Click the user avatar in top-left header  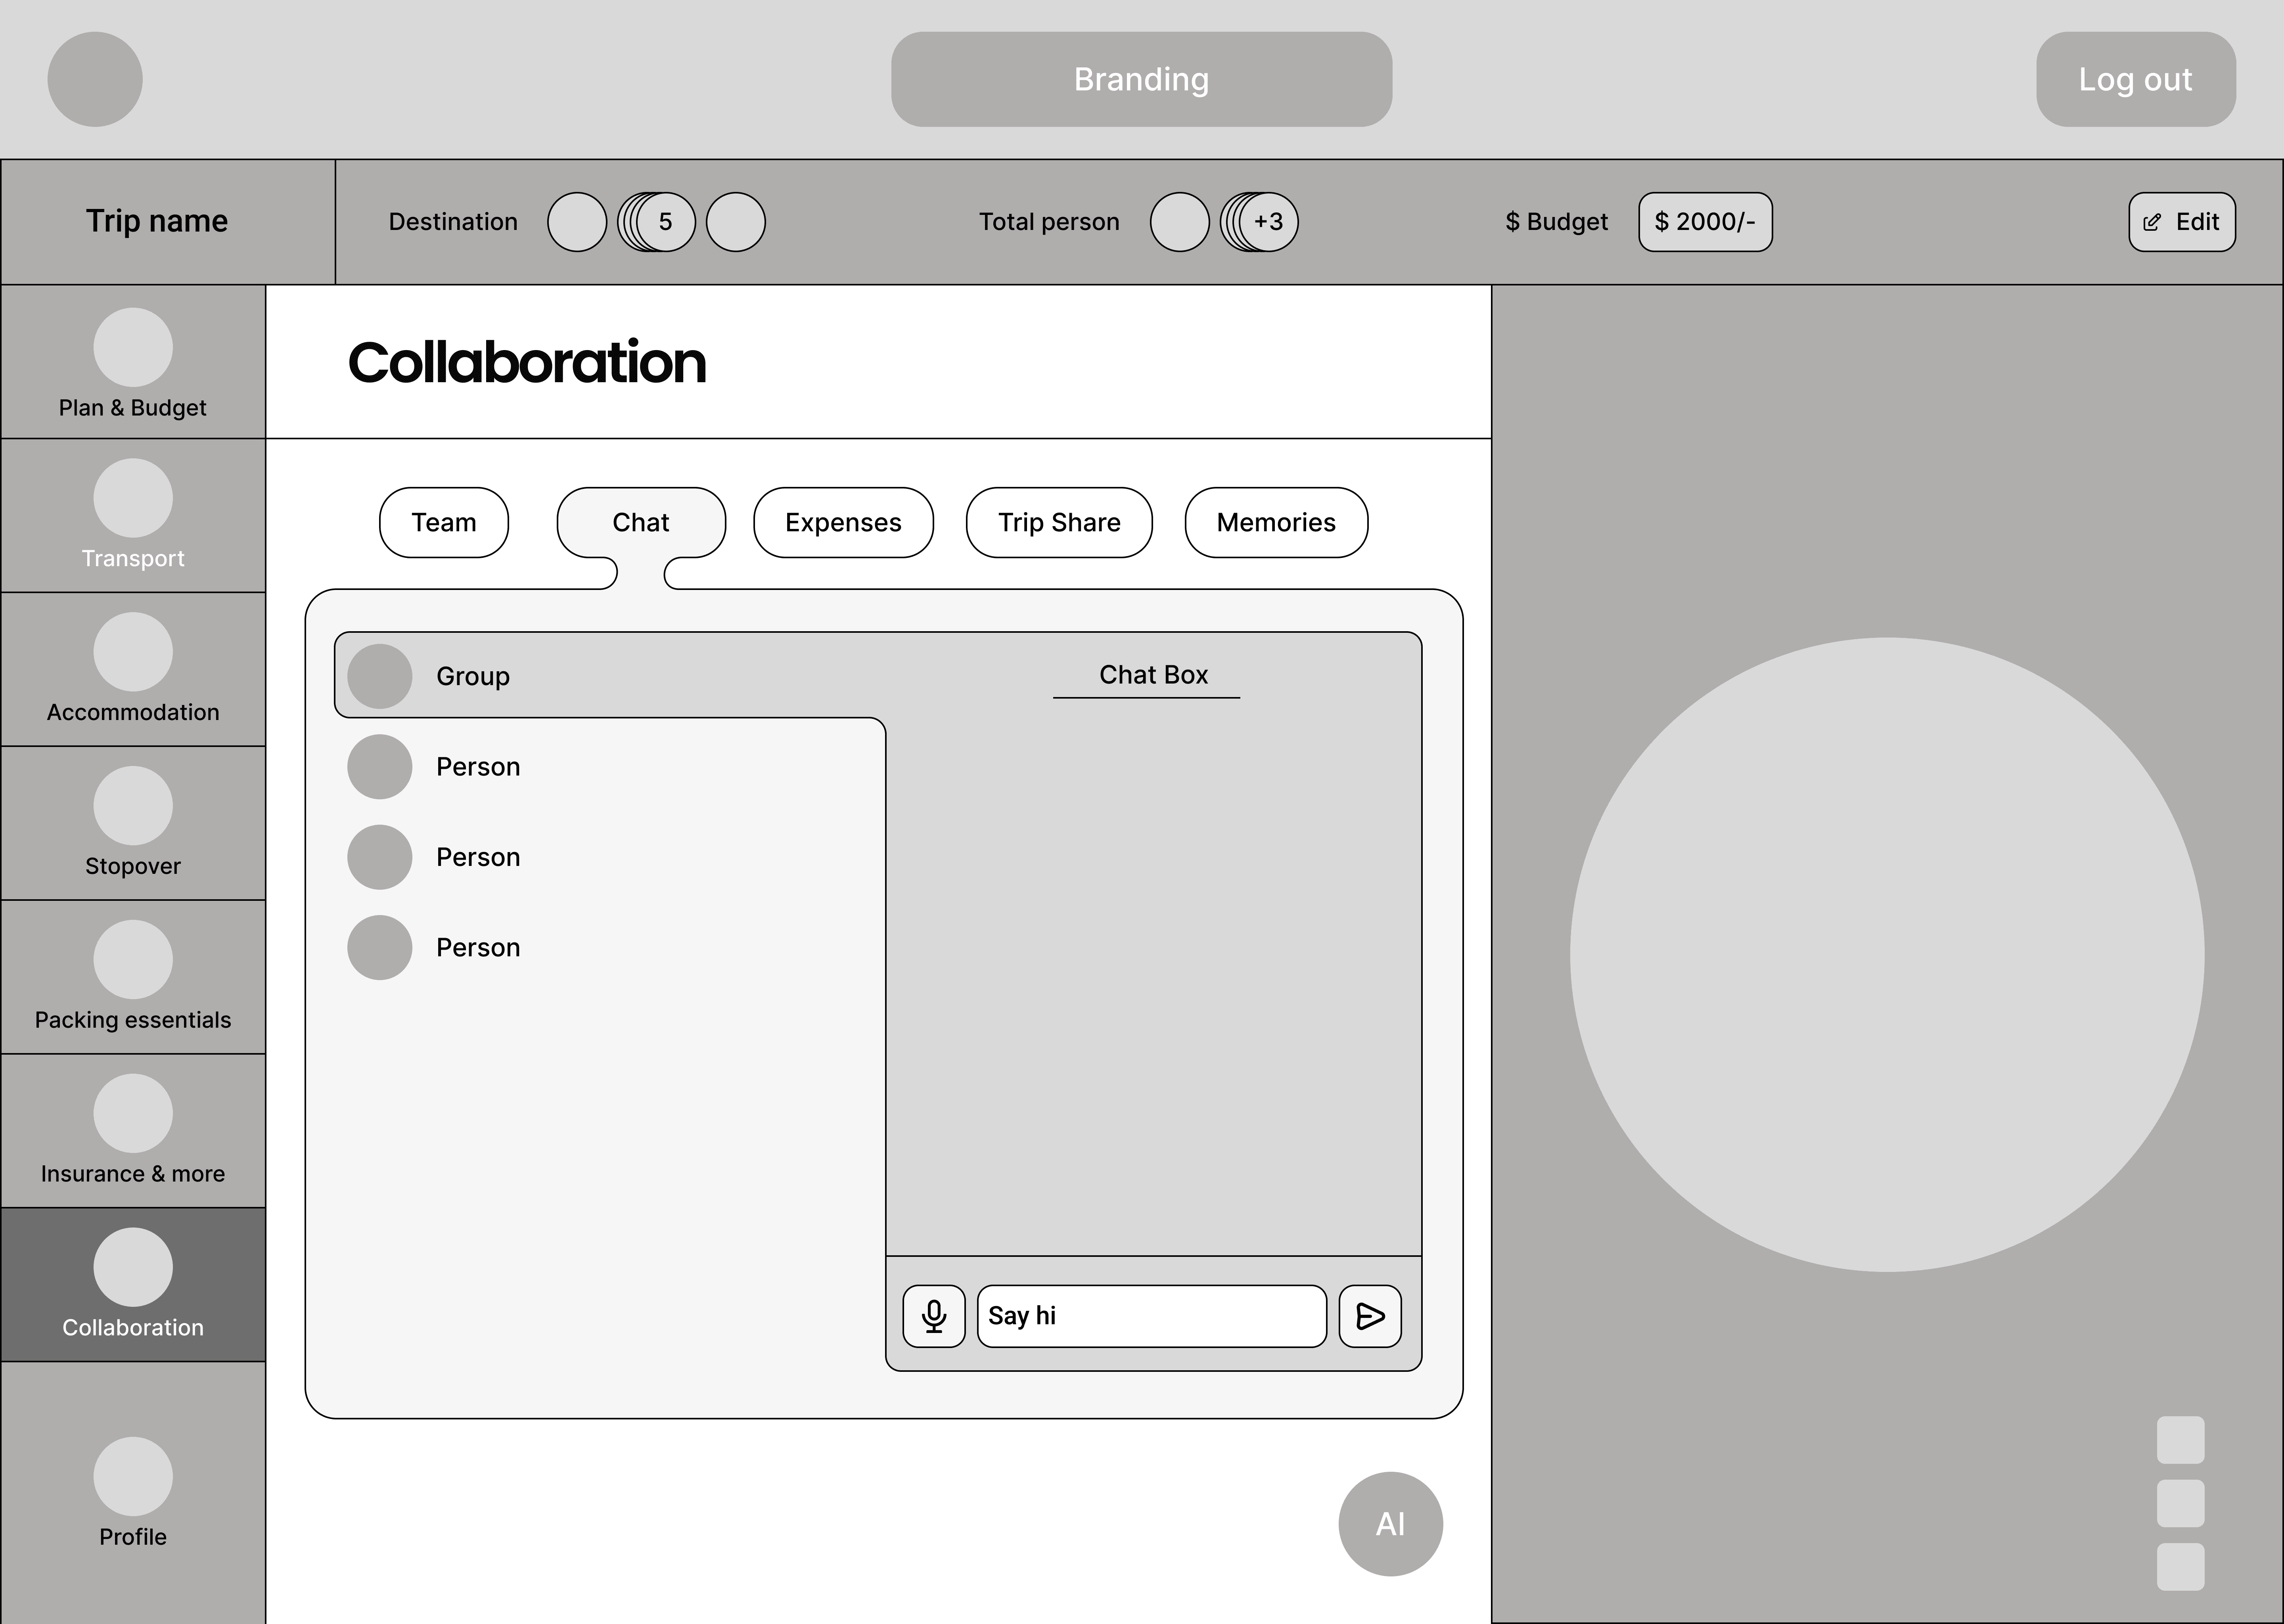tap(95, 79)
